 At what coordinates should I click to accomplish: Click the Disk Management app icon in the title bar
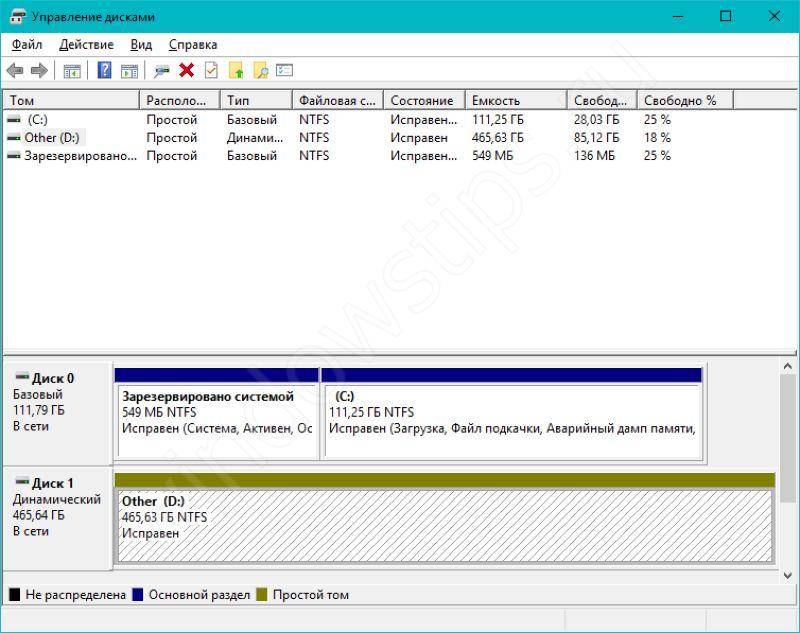(17, 17)
